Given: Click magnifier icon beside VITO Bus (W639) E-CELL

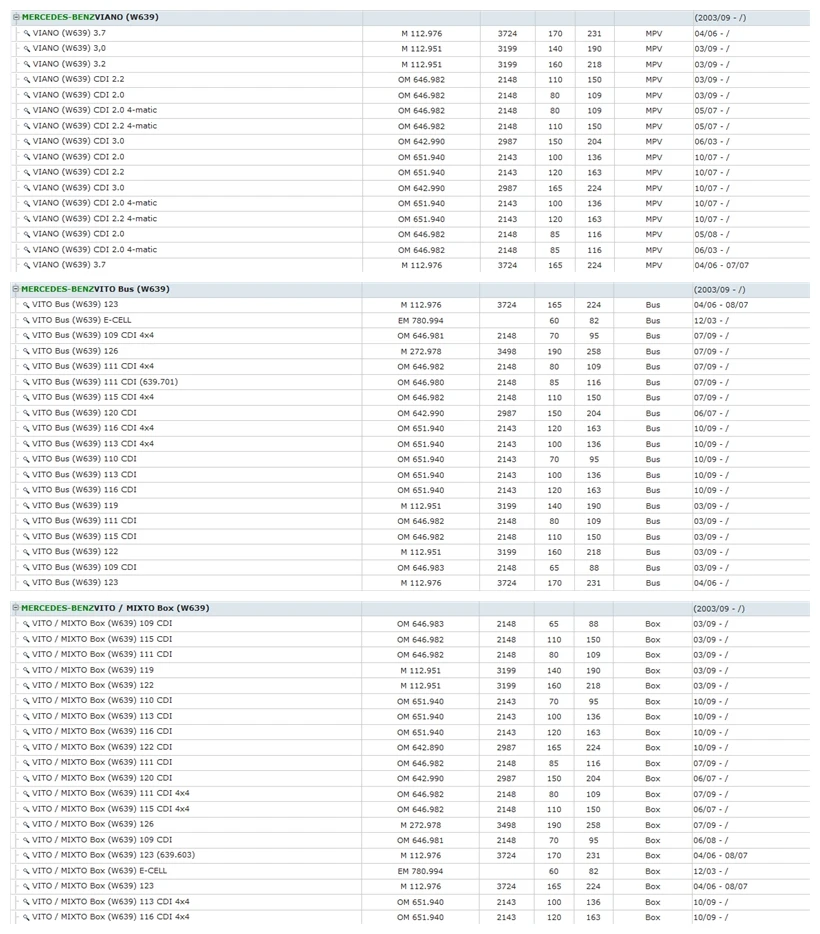Looking at the screenshot, I should pos(26,320).
